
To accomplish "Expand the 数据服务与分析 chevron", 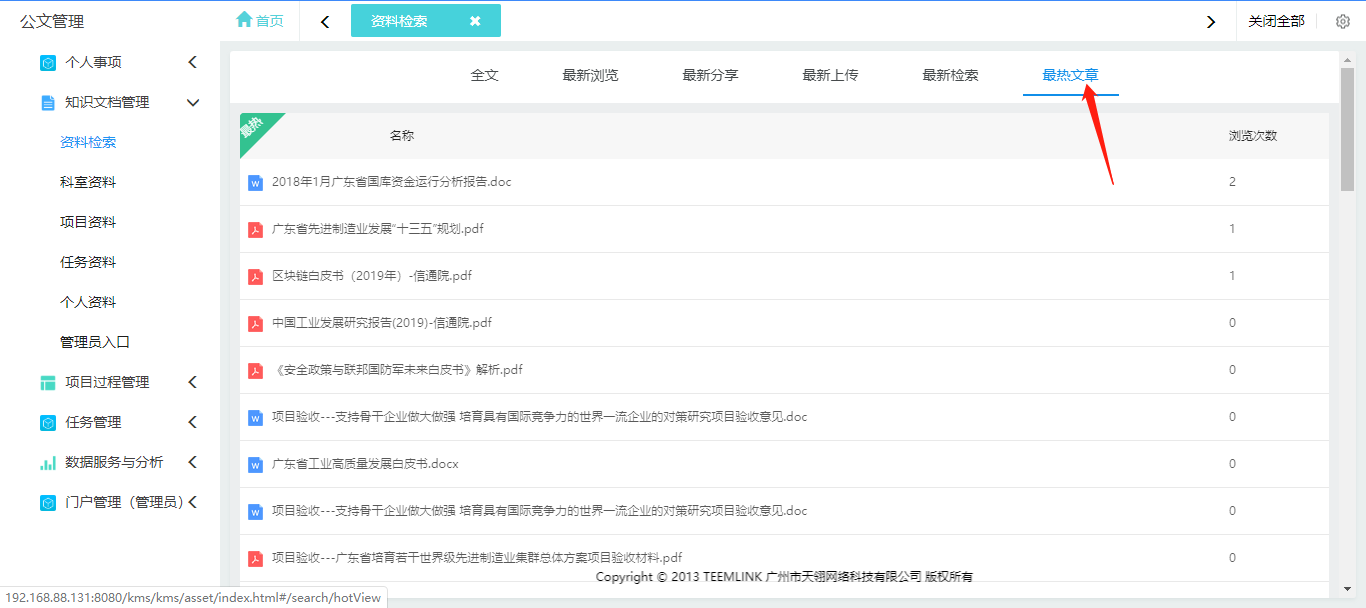I will (x=192, y=461).
